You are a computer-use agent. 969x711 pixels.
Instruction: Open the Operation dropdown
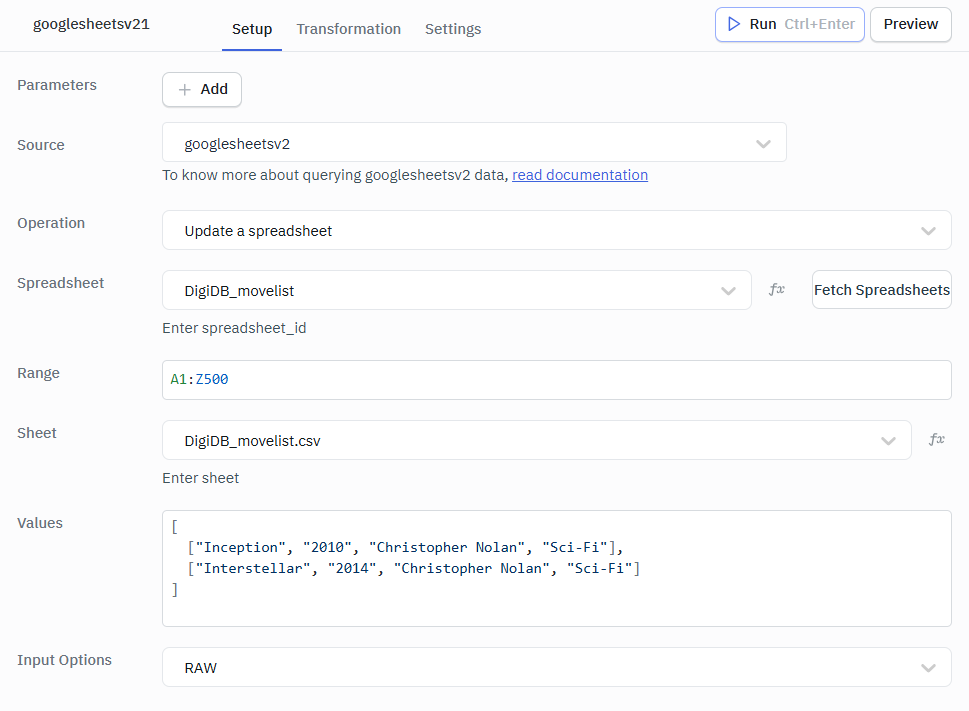pos(556,231)
